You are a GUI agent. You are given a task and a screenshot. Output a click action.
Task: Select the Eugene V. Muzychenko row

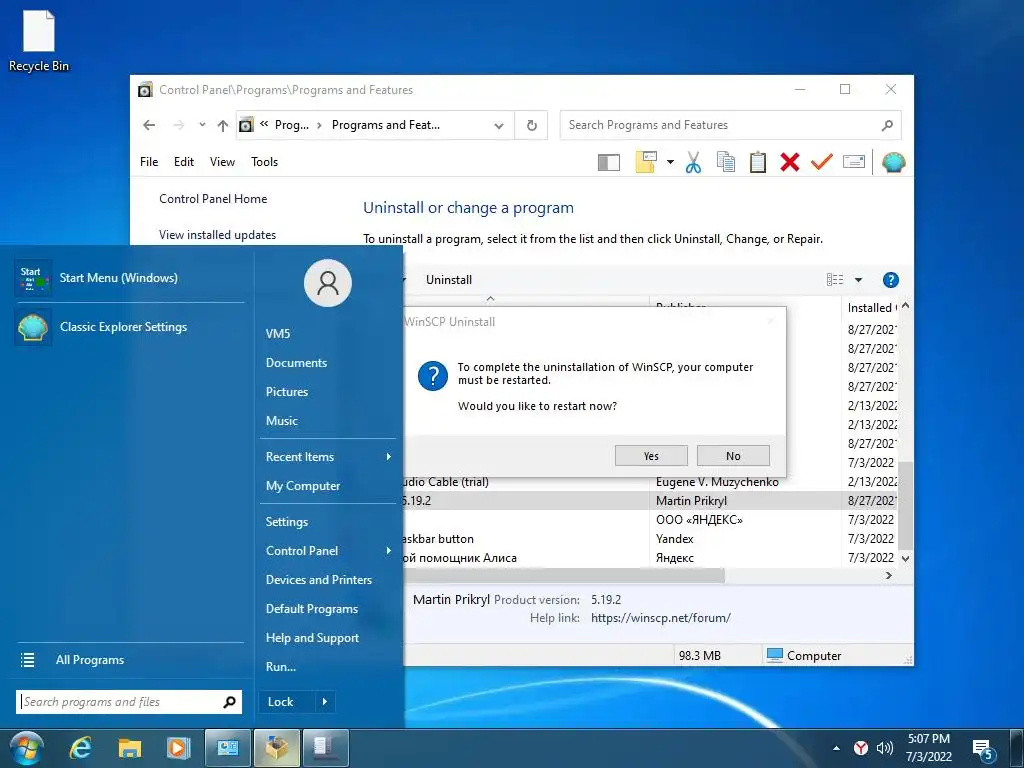pos(650,482)
